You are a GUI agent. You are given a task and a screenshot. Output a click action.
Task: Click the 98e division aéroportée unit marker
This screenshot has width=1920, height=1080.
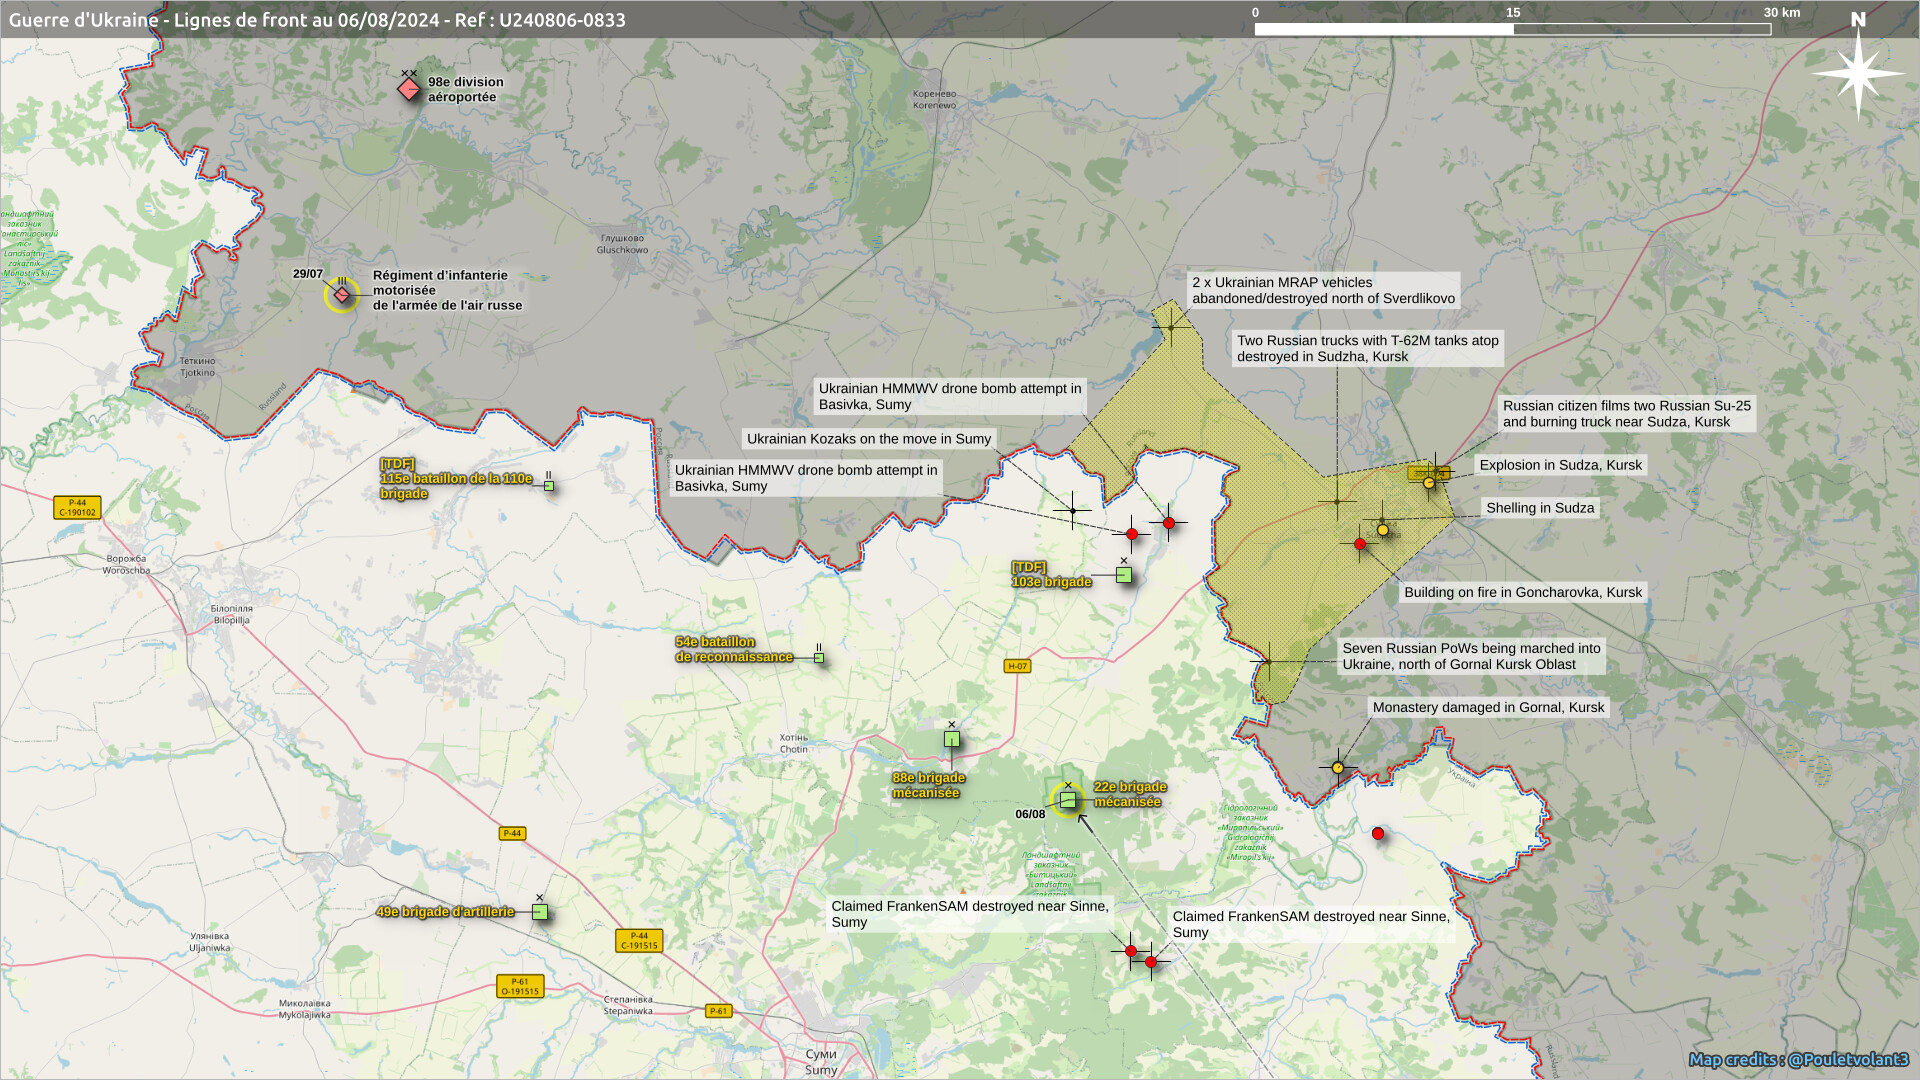tap(408, 89)
